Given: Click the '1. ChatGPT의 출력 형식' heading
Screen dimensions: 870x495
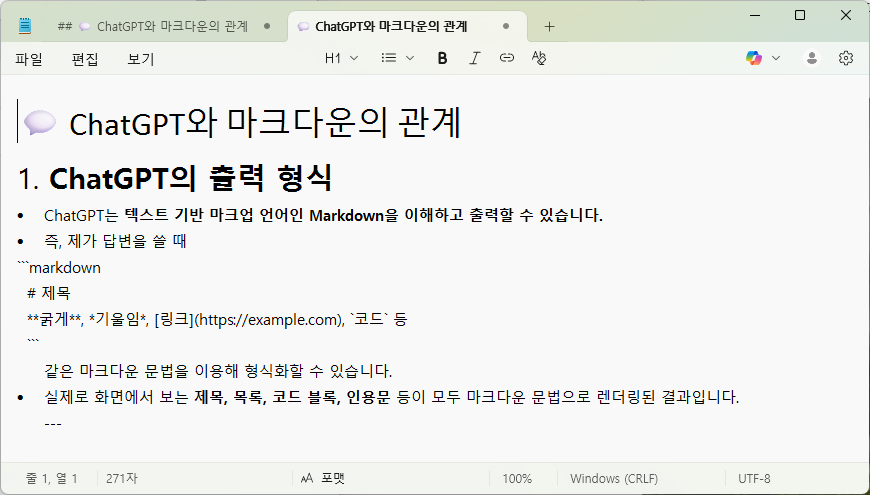Looking at the screenshot, I should pyautogui.click(x=175, y=179).
